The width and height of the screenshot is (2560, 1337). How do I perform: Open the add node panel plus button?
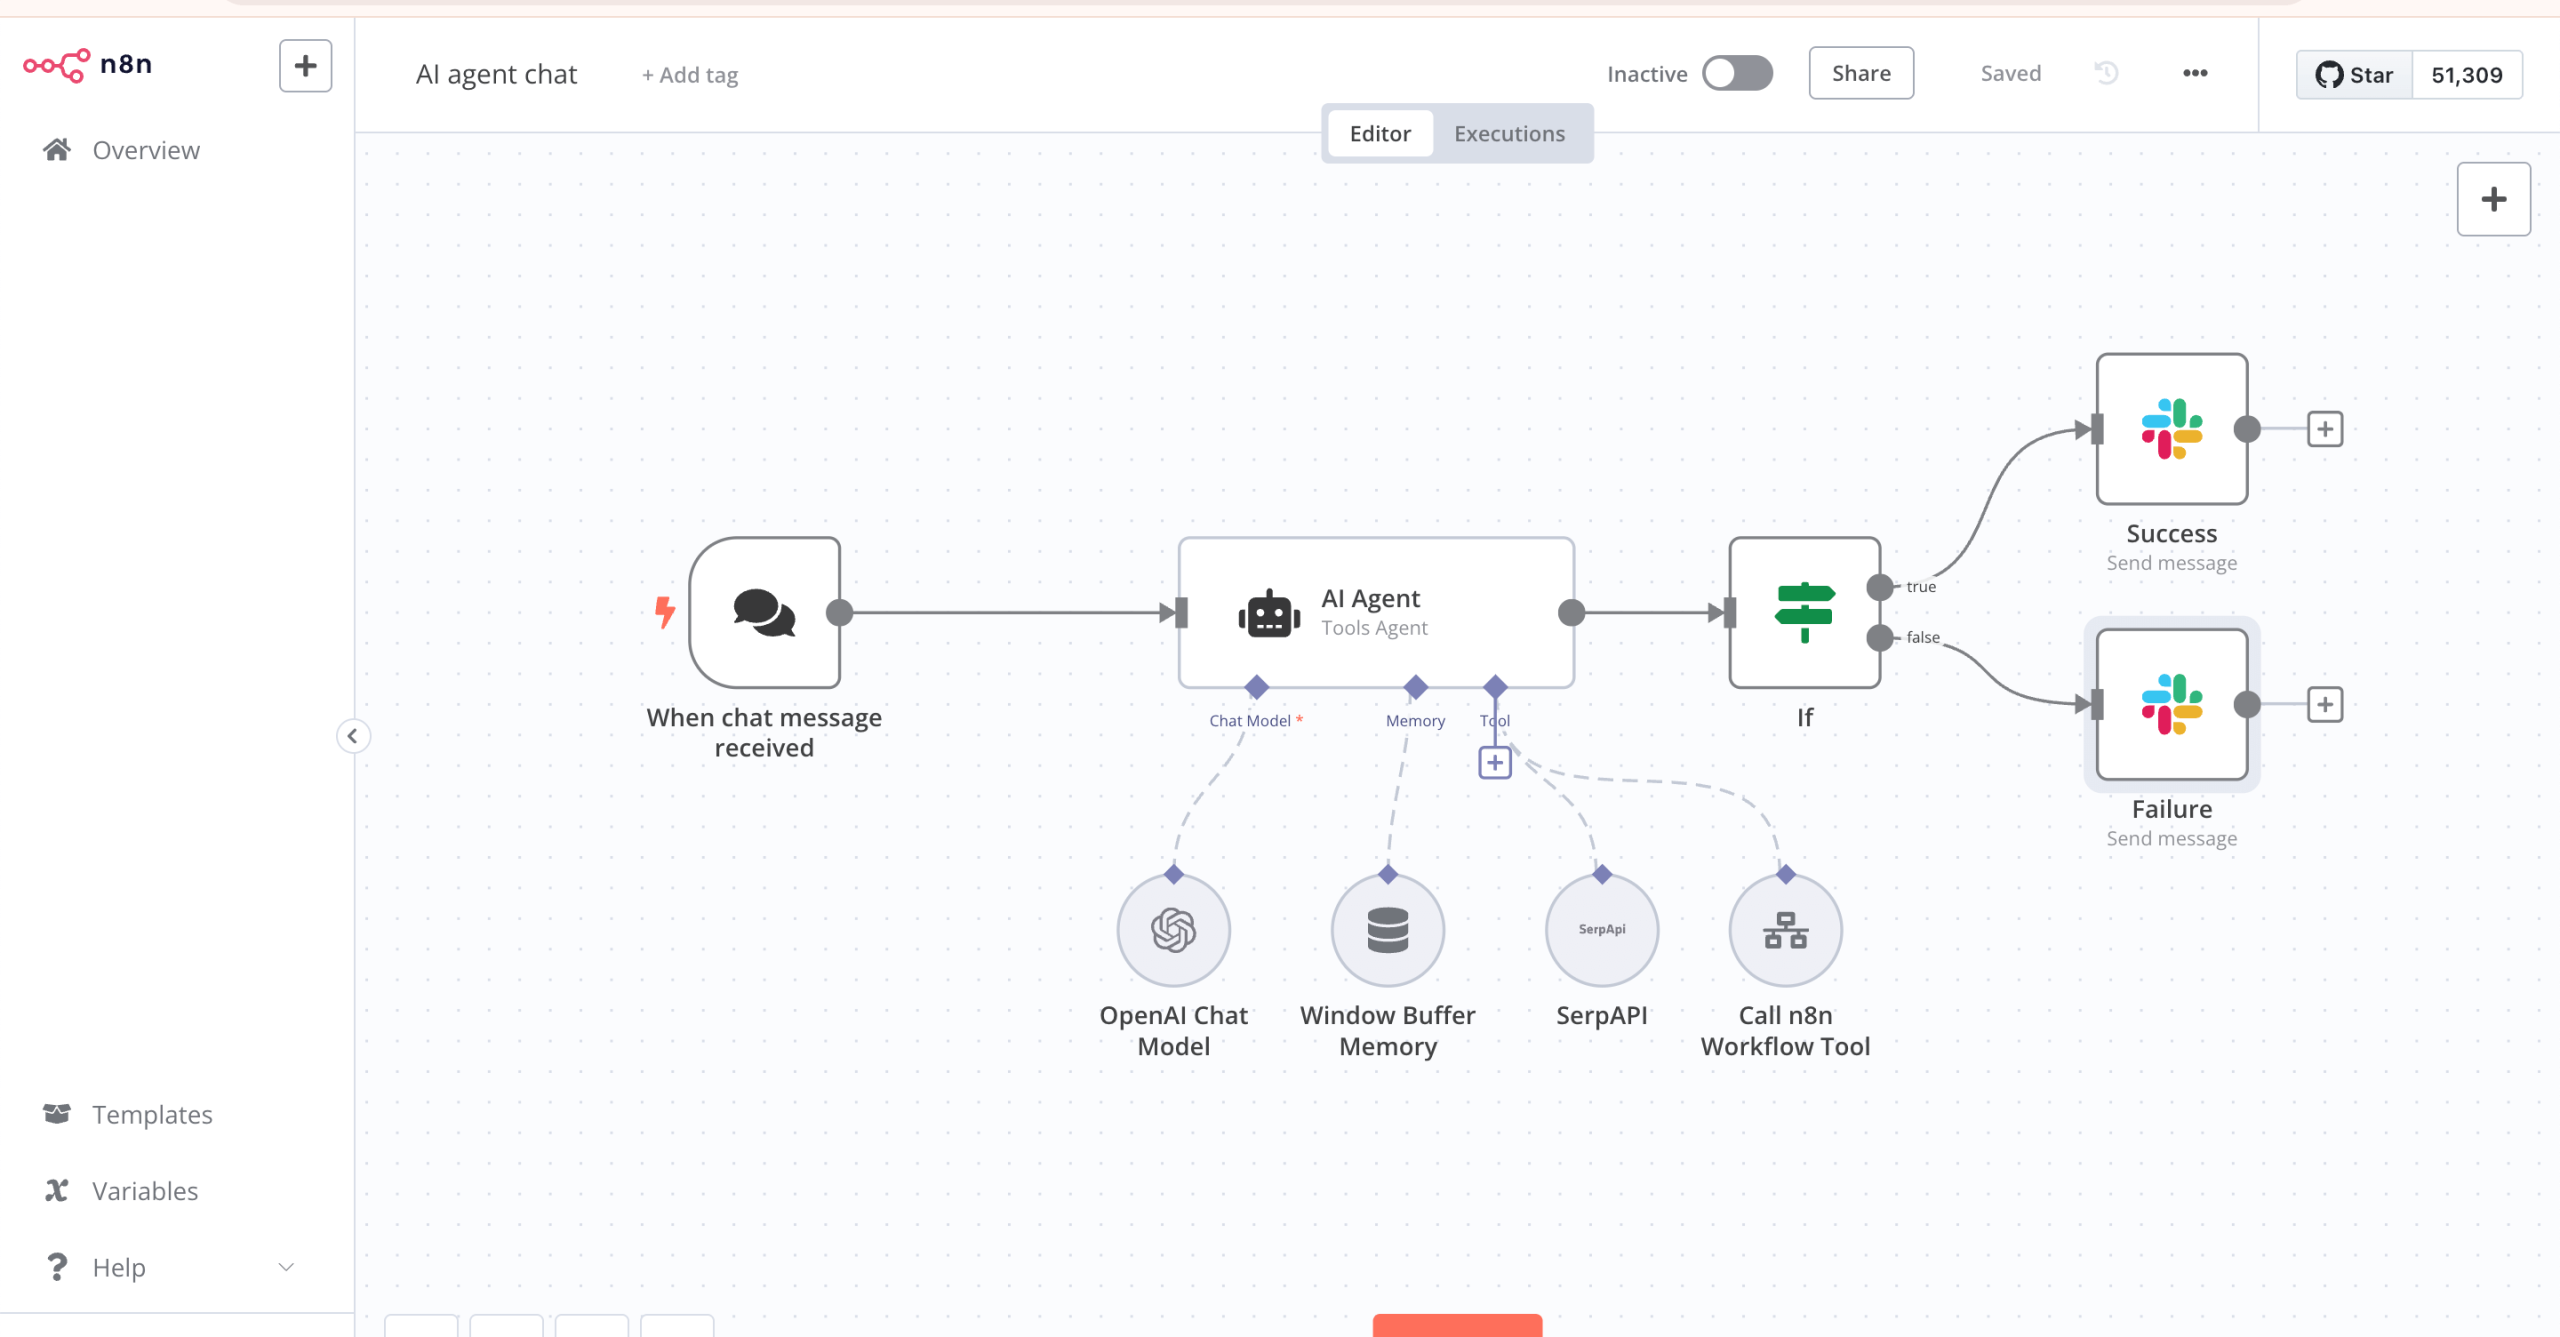[x=2494, y=199]
